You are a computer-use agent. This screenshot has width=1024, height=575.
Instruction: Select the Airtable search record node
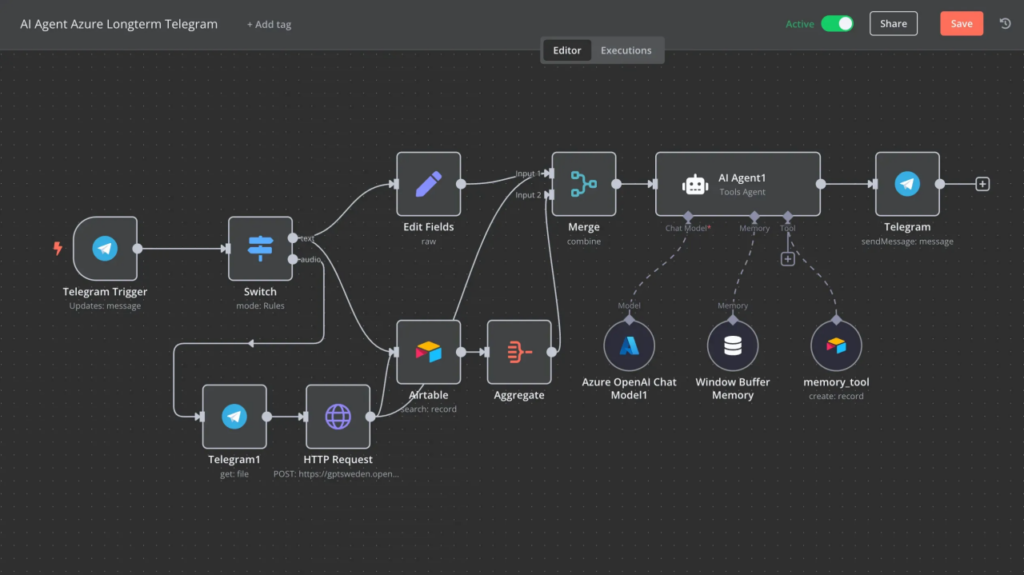click(428, 352)
